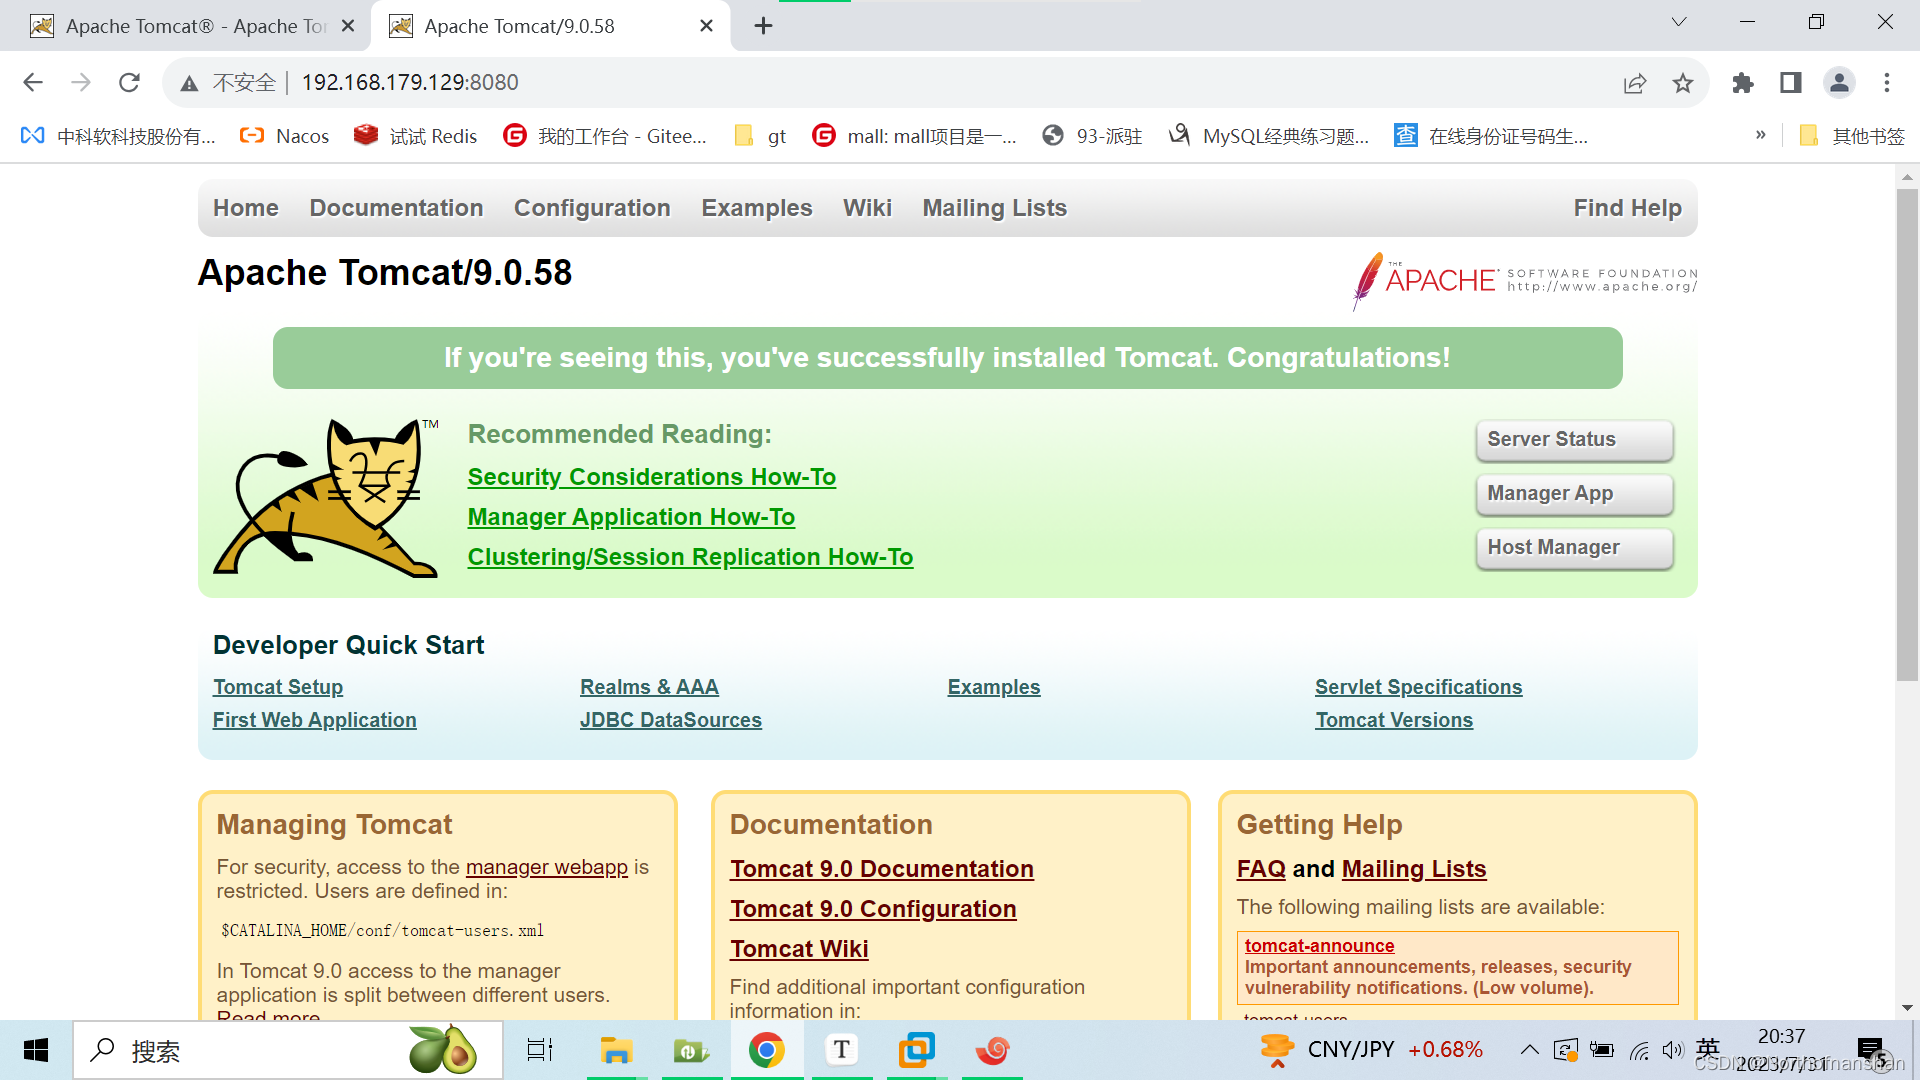Expand hidden bookmarks with double chevron
1920x1080 pixels.
tap(1761, 135)
